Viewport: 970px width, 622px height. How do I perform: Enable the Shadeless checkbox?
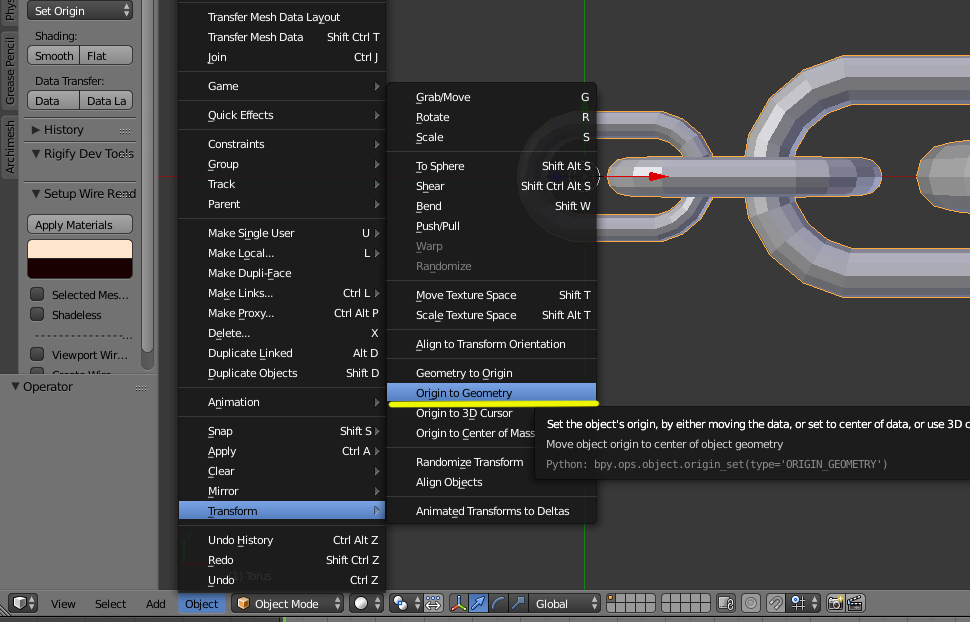pyautogui.click(x=37, y=314)
